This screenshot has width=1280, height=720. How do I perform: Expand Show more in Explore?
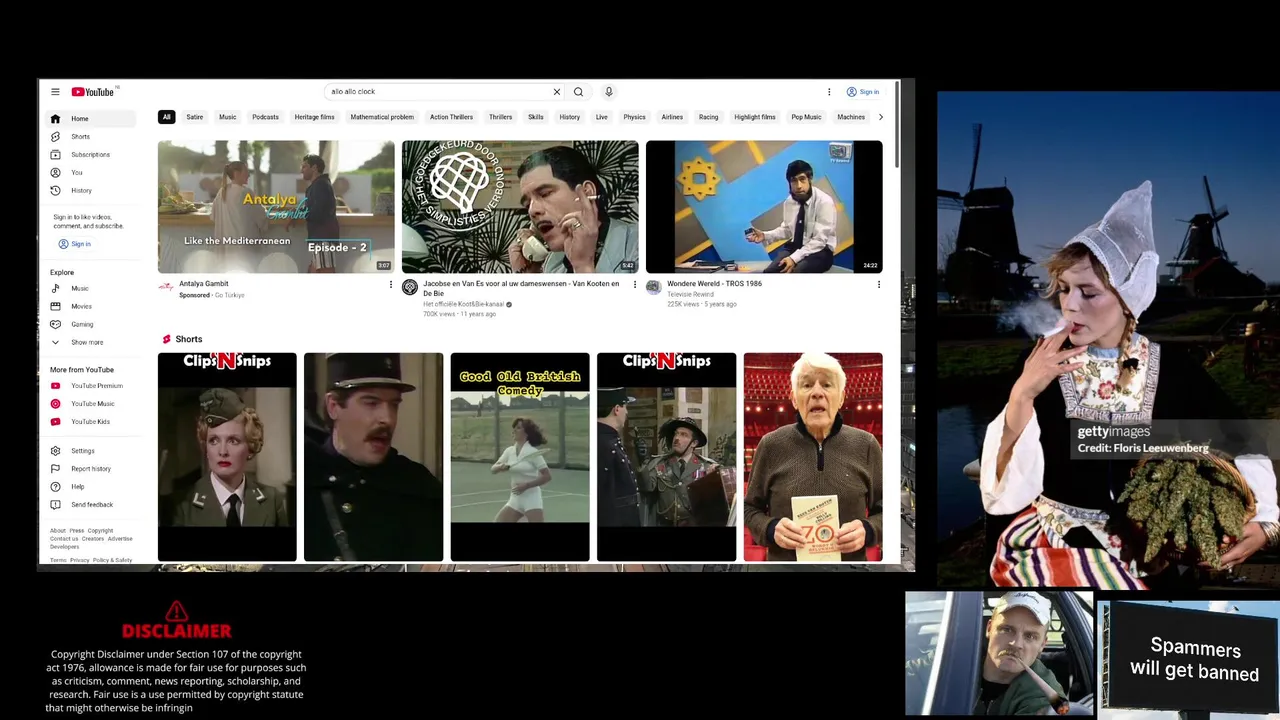pos(92,343)
